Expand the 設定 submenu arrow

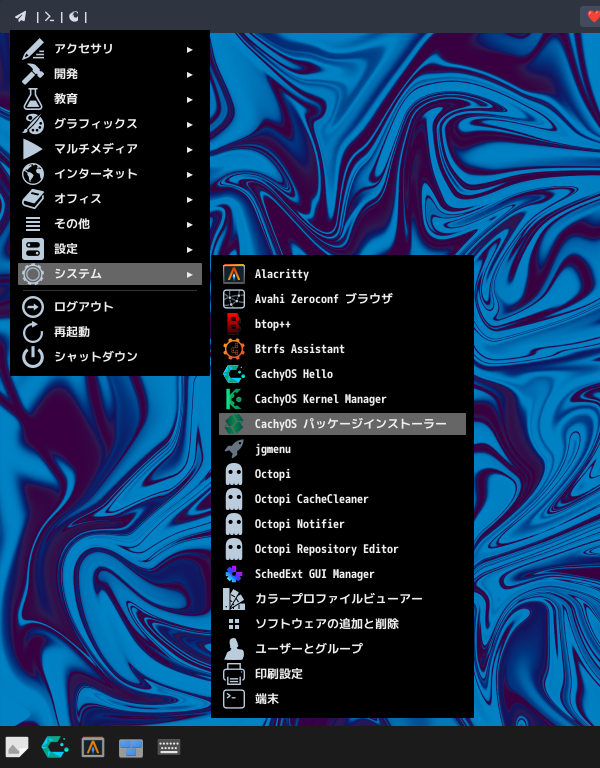190,249
